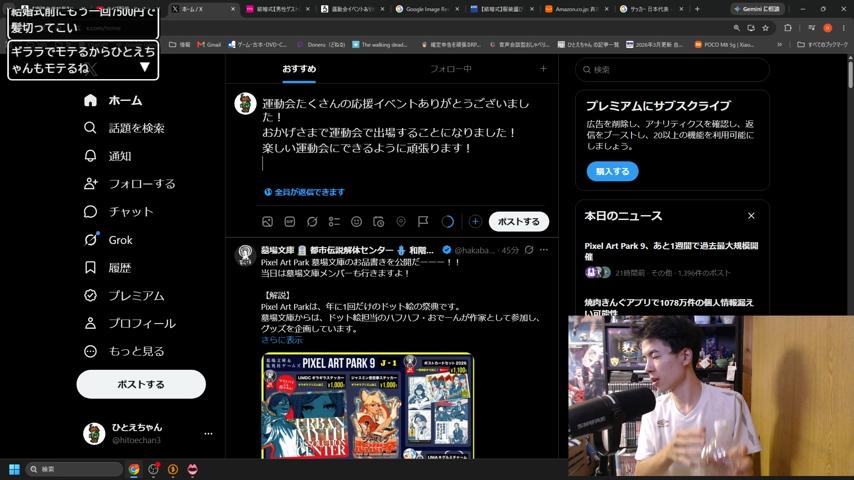
Task: Bookmark this page with star icon
Action: coord(765,28)
